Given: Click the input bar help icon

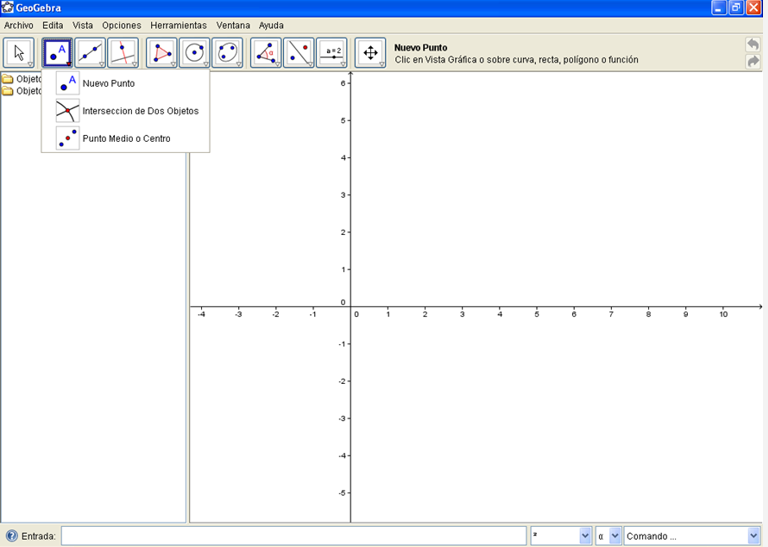Looking at the screenshot, I should (x=12, y=536).
